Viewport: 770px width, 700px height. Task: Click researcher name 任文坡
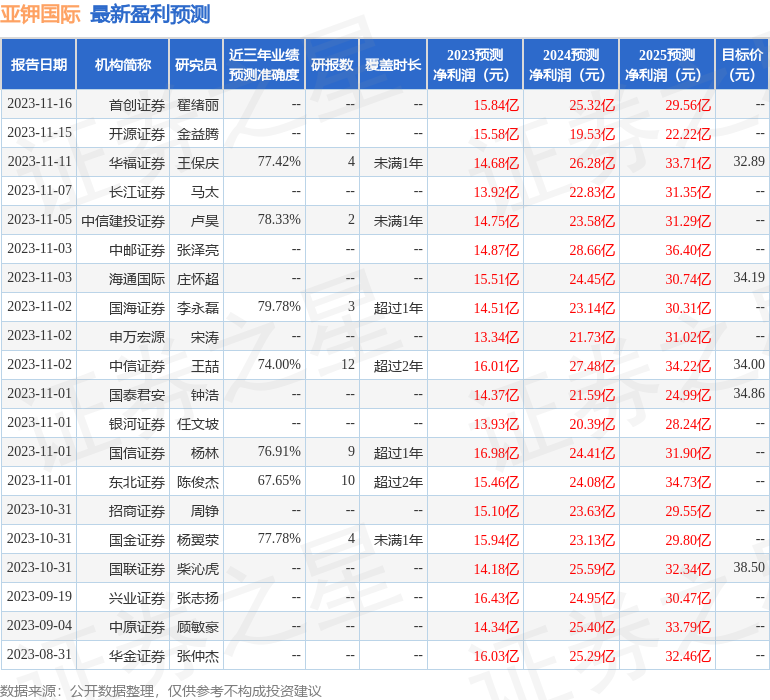(197, 424)
